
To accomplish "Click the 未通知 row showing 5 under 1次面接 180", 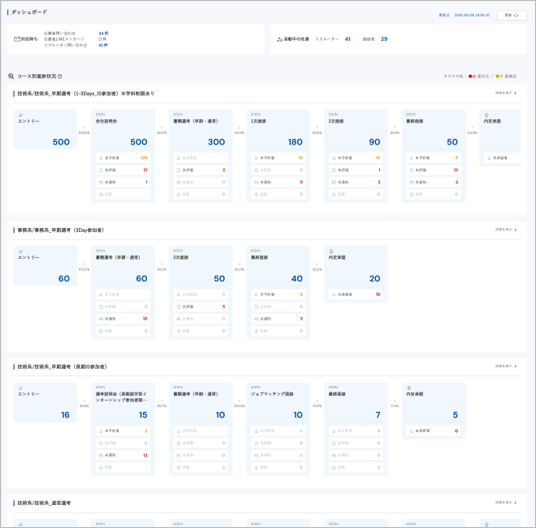I will pyautogui.click(x=278, y=182).
